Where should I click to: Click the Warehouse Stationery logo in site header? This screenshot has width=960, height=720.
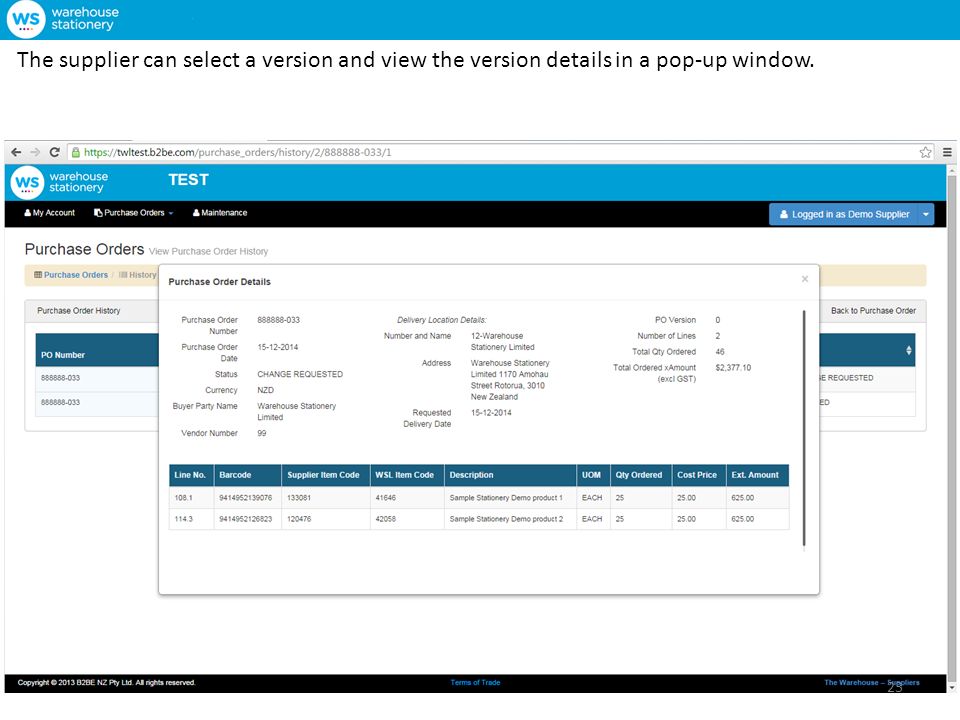point(59,182)
